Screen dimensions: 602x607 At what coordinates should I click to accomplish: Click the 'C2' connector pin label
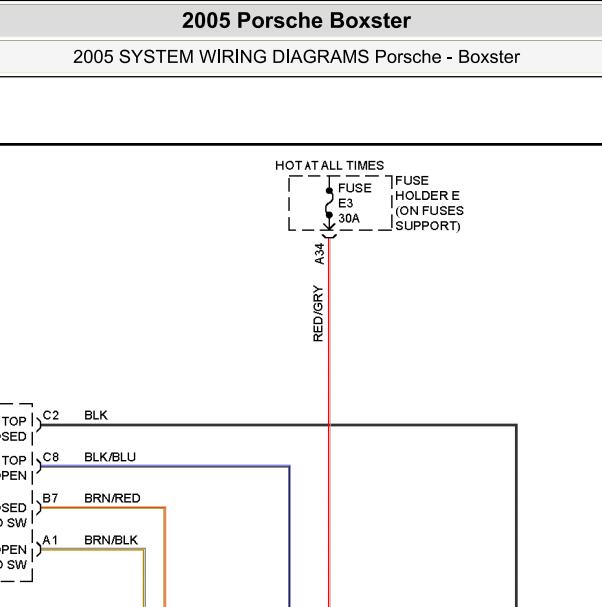tap(51, 415)
